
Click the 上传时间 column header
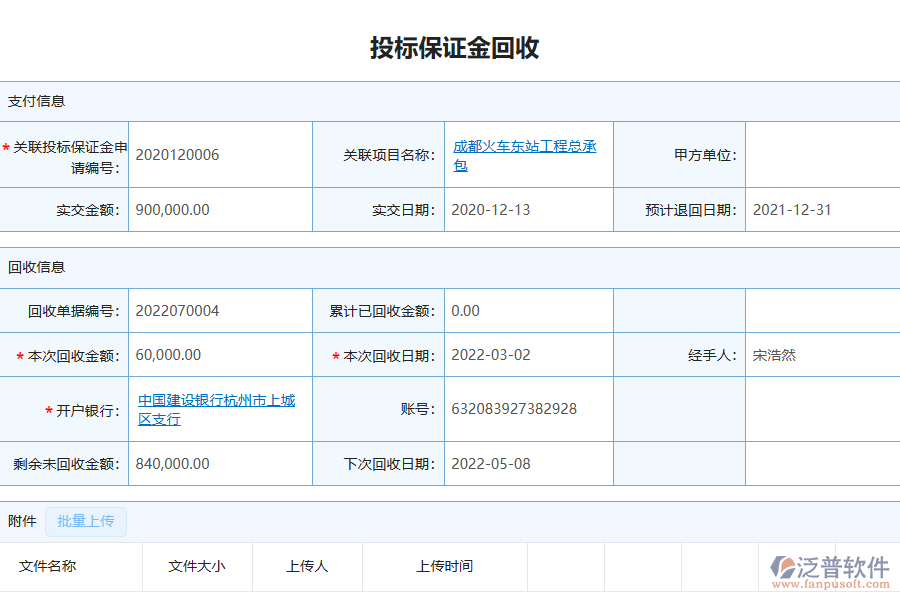coord(446,566)
